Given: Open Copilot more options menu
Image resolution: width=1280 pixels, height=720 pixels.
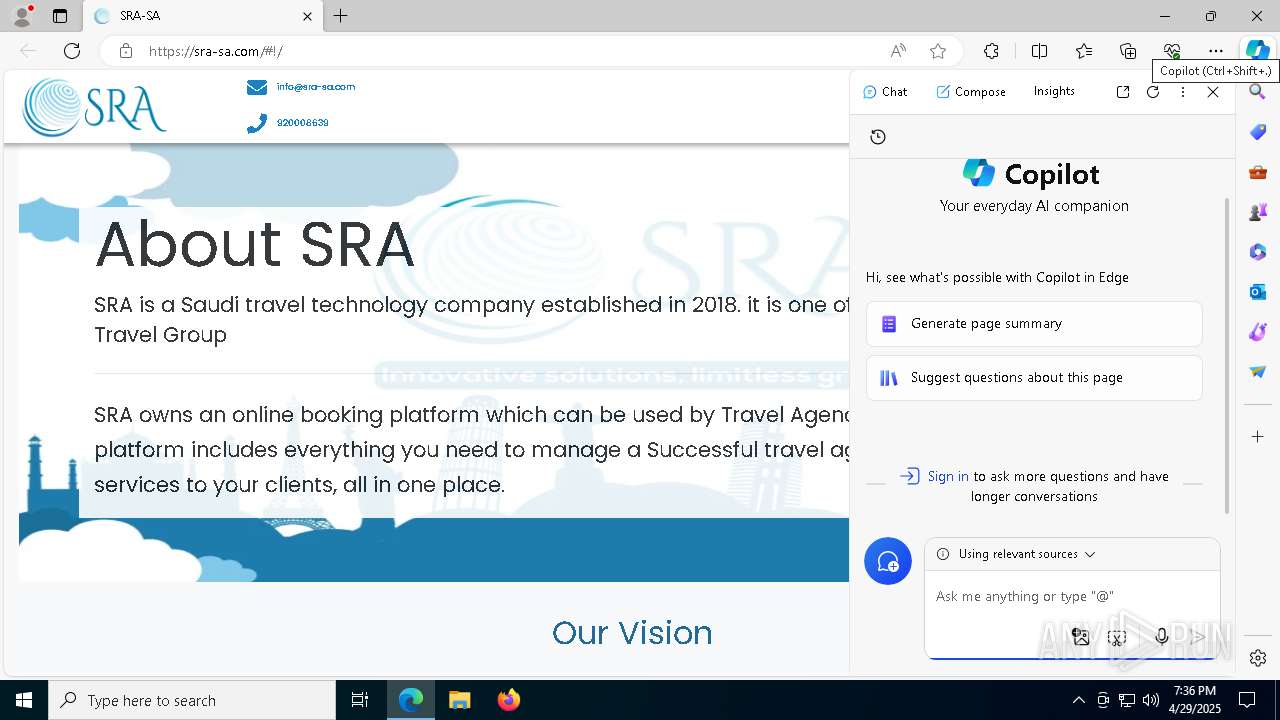Looking at the screenshot, I should point(1183,92).
